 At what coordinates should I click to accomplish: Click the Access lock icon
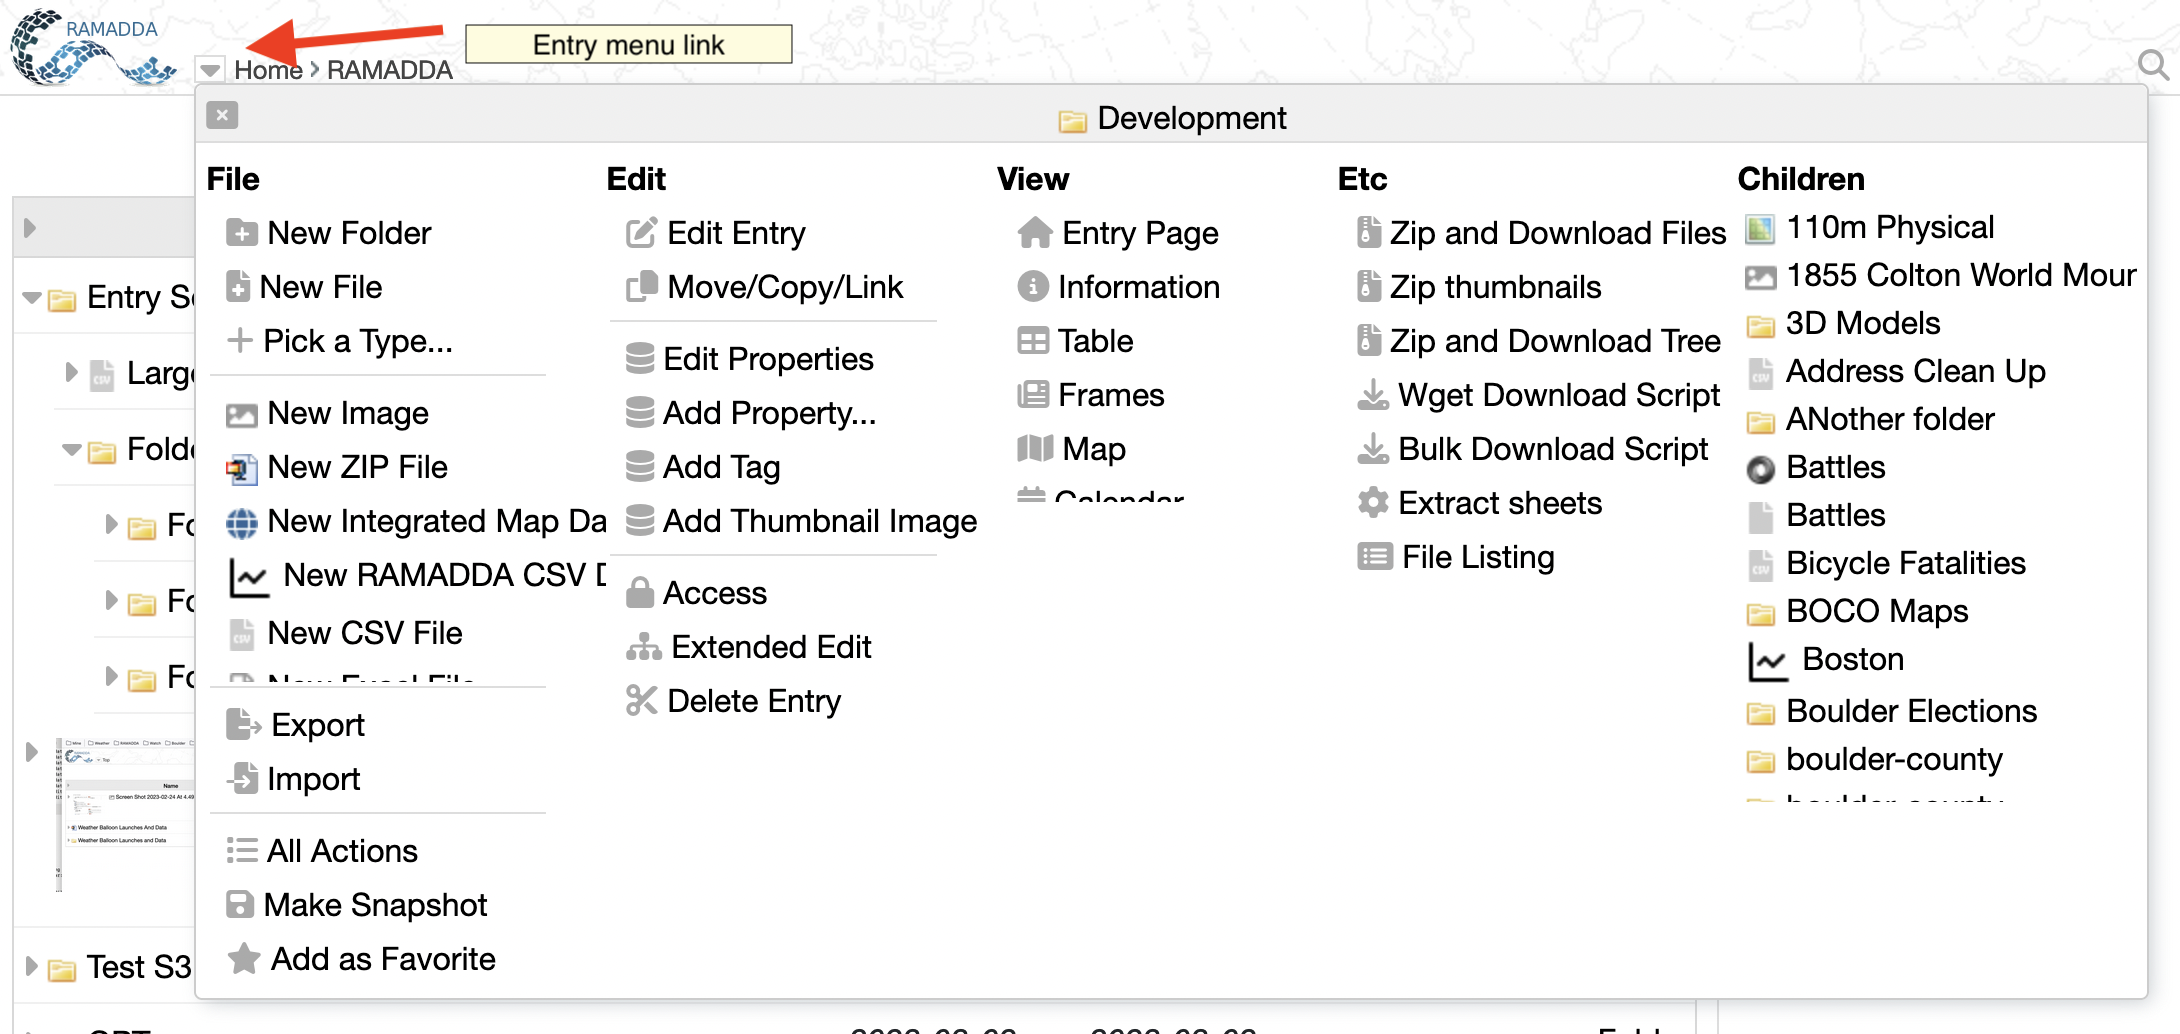pyautogui.click(x=639, y=593)
